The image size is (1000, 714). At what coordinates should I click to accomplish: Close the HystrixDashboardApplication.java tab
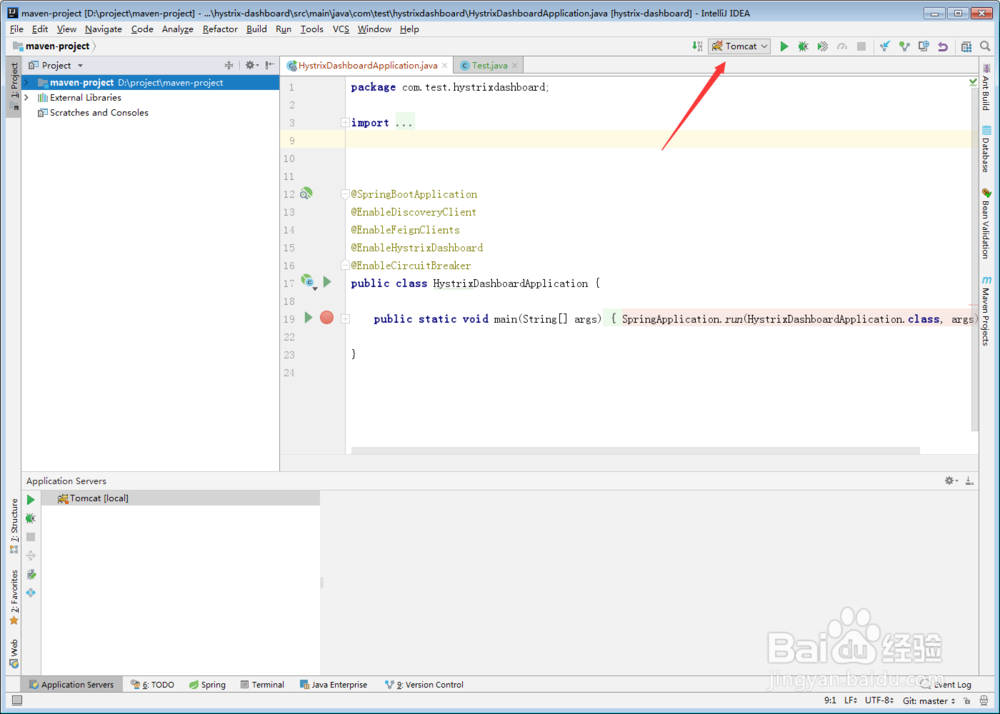(x=445, y=65)
